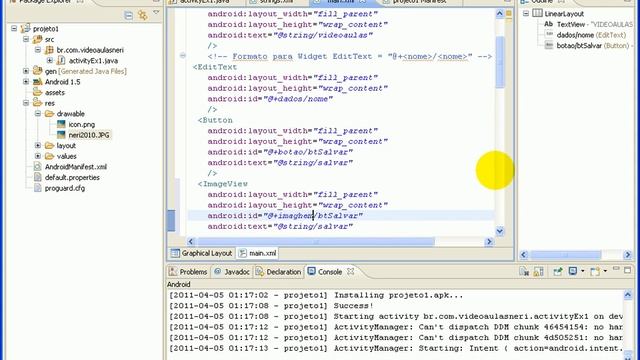Toggle Pin Console icon
This screenshot has height=360, width=640.
[x=558, y=271]
